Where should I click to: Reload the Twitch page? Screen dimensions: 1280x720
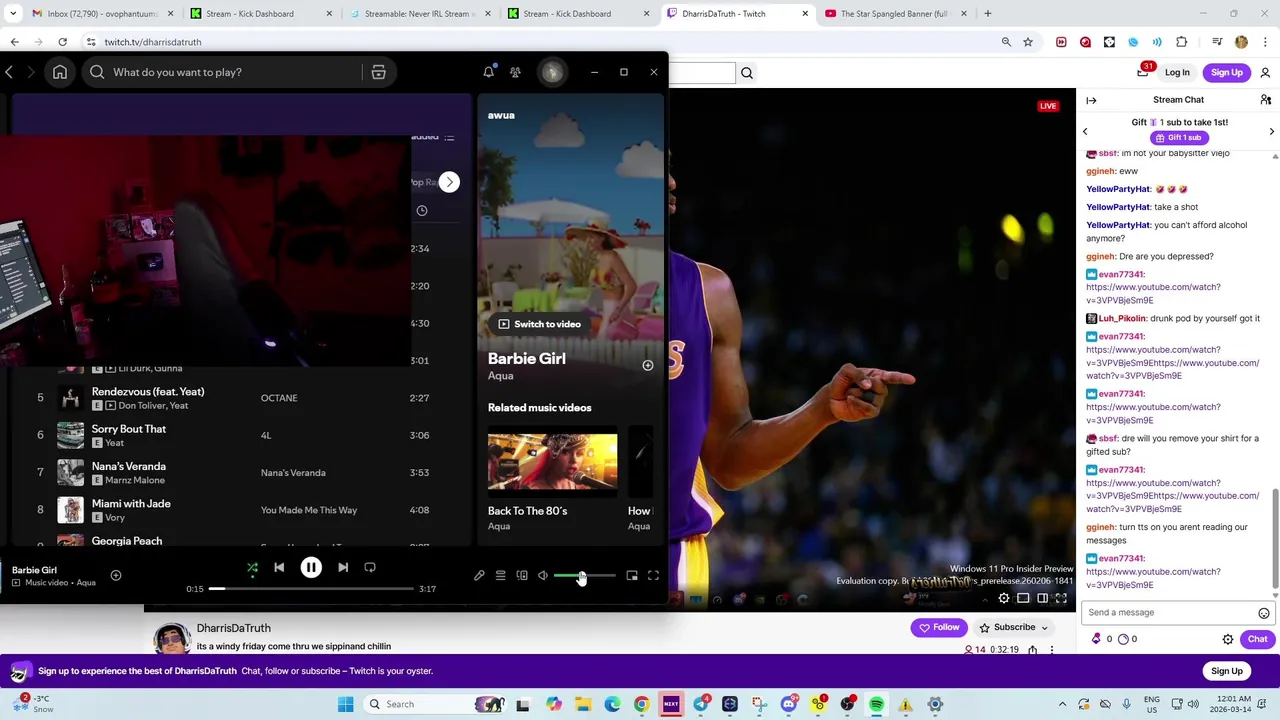(x=62, y=42)
